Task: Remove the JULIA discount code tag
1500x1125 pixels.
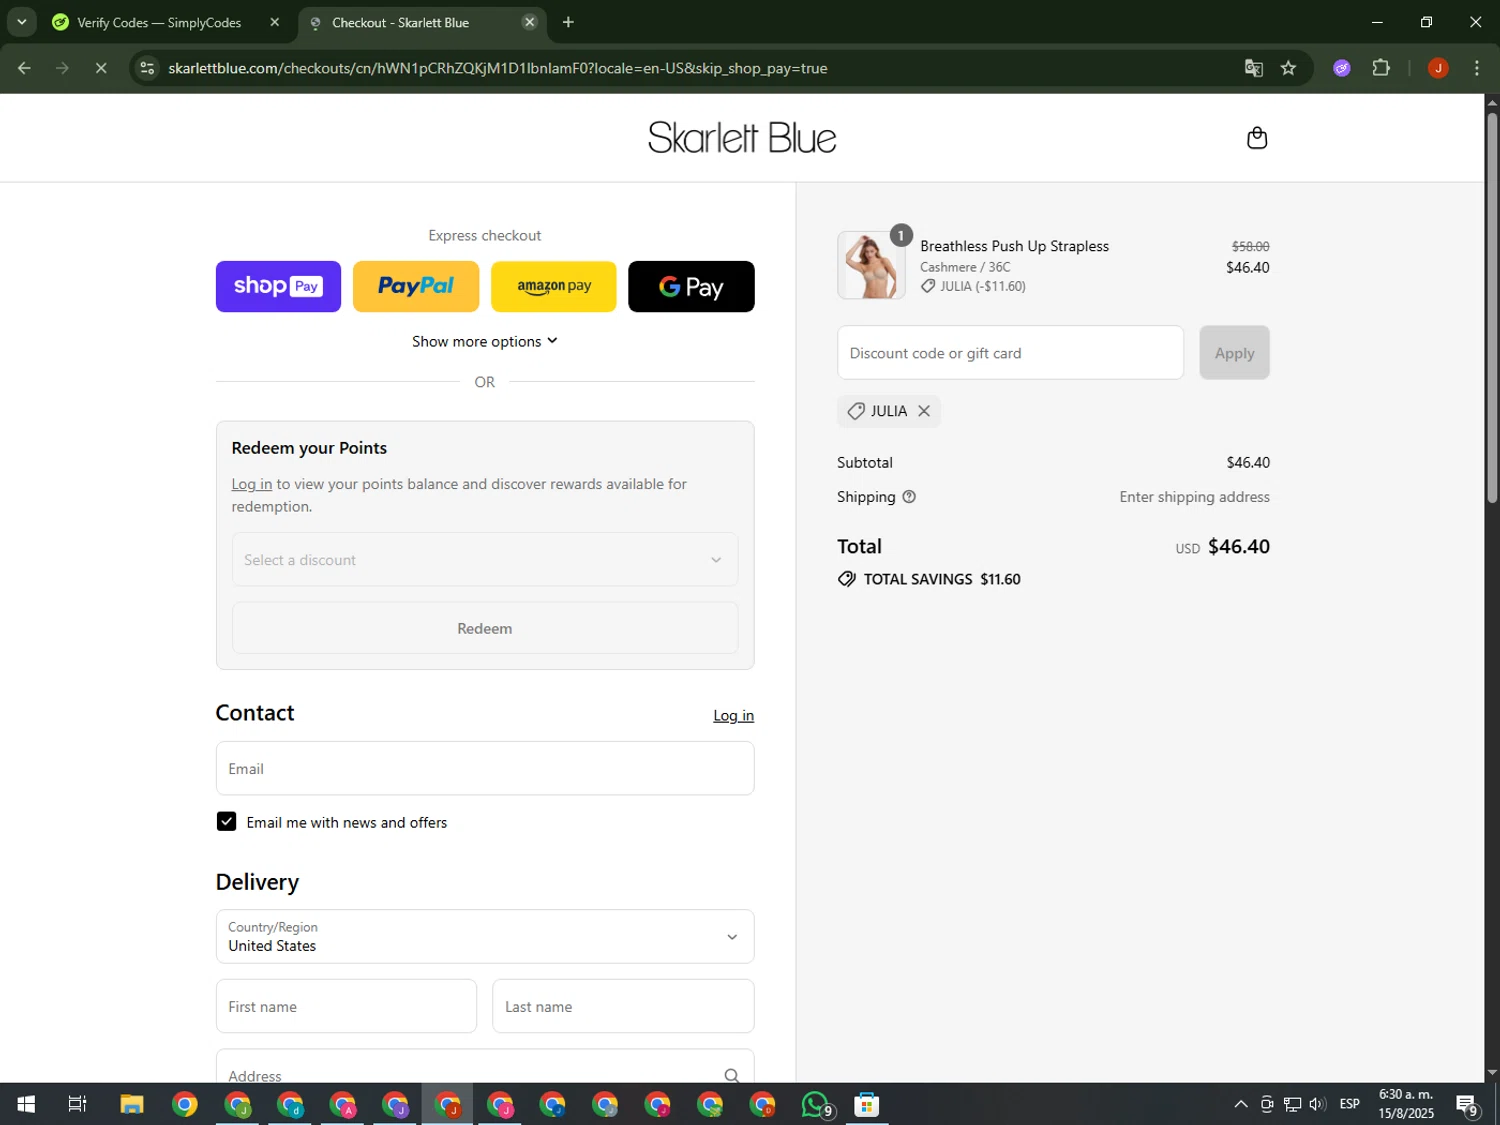Action: (924, 411)
